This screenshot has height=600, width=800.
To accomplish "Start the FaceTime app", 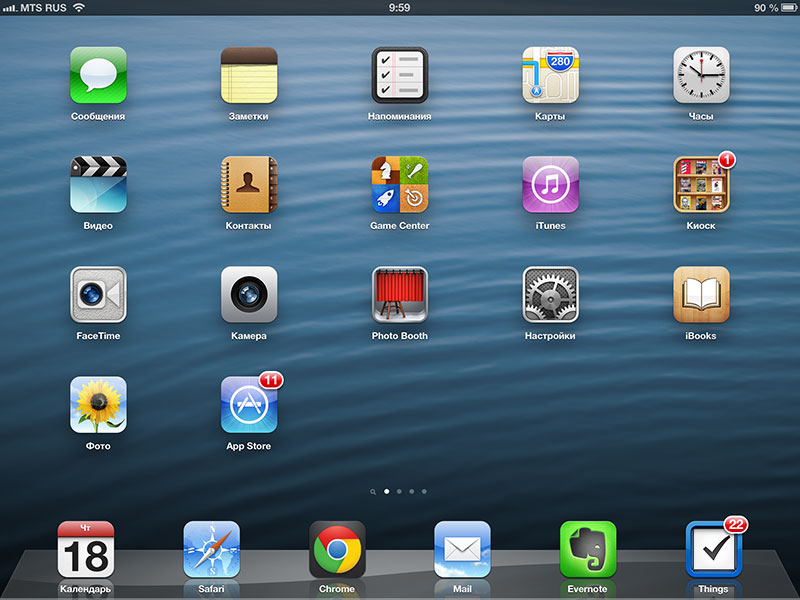I will 98,295.
